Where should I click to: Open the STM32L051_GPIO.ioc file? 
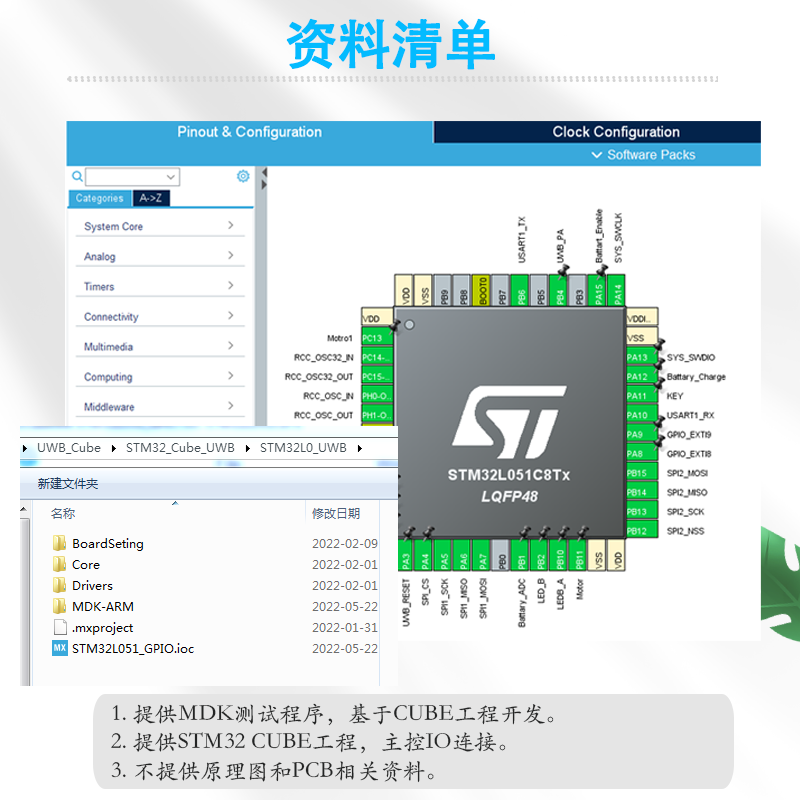click(123, 648)
